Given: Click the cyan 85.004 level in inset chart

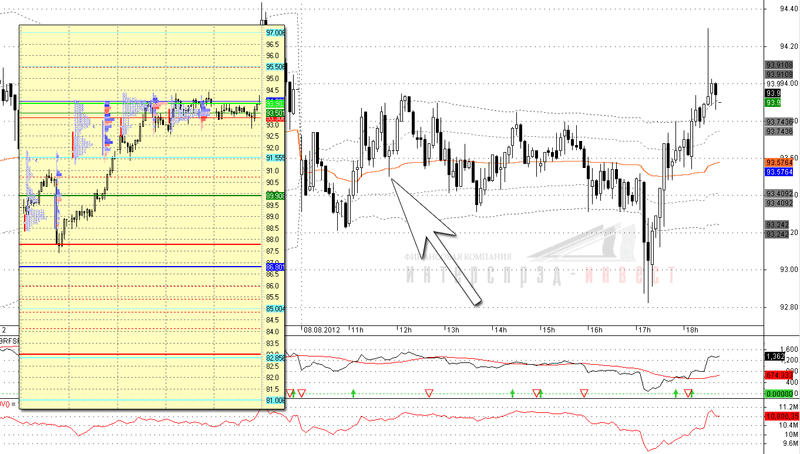Looking at the screenshot, I should point(275,309).
